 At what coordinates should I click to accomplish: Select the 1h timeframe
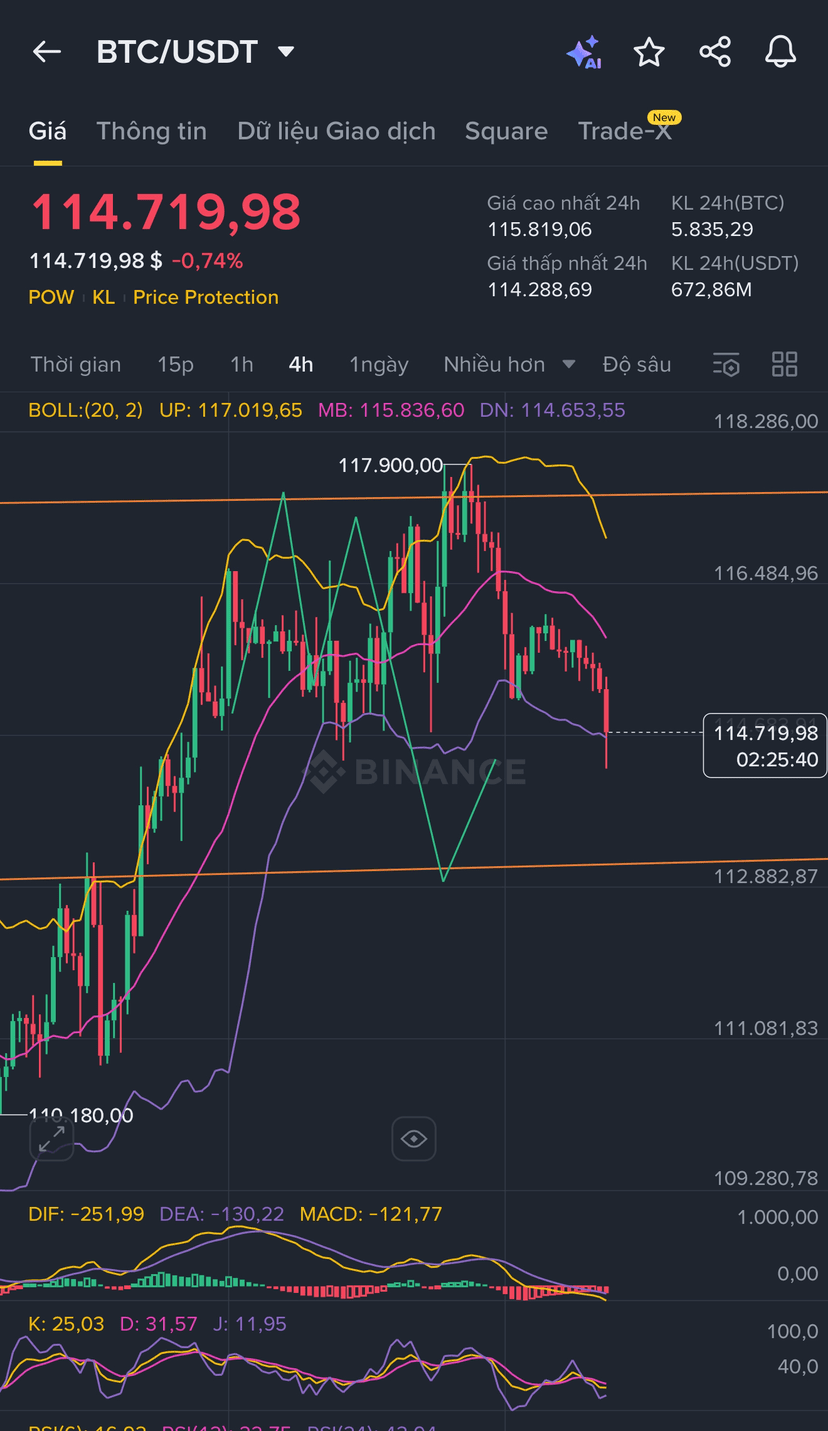coord(242,365)
